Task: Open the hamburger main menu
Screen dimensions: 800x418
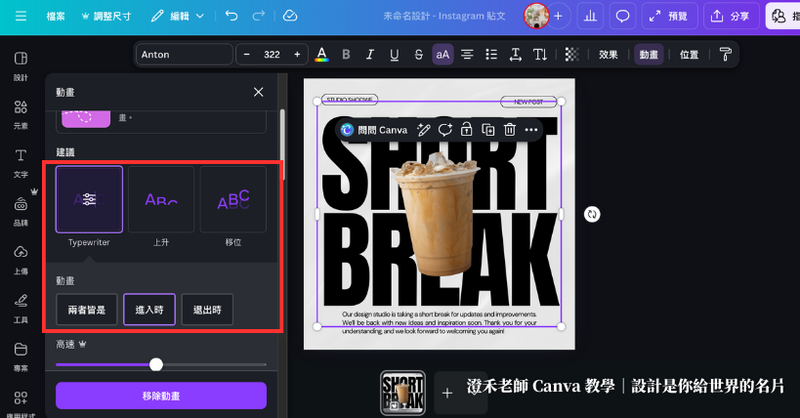Action: [x=20, y=16]
